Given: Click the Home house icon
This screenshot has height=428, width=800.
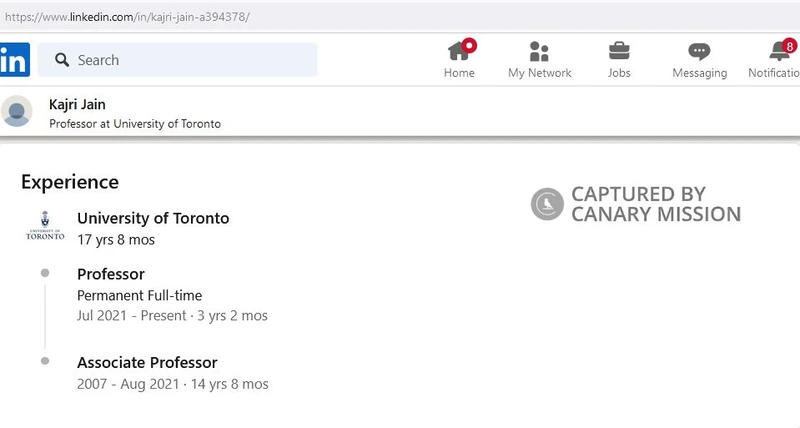Looking at the screenshot, I should pos(459,51).
